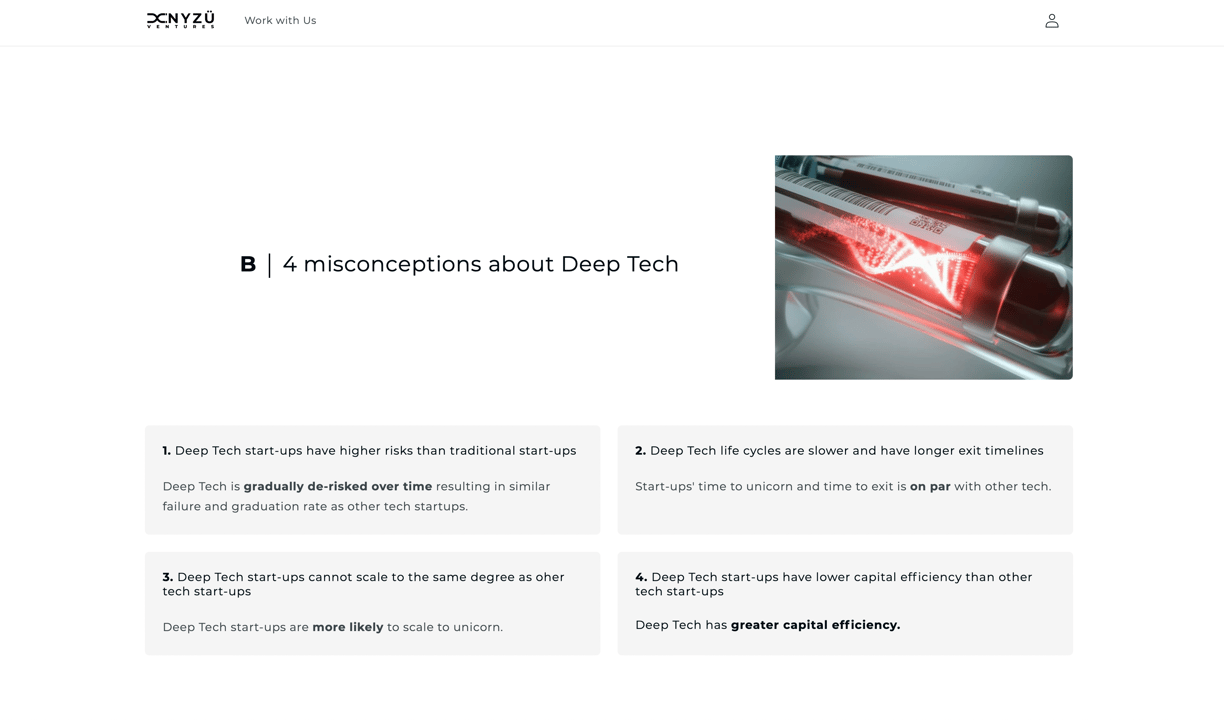Image resolution: width=1224 pixels, height=720 pixels.
Task: Click the number '4.' in the last card
Action: pos(641,577)
